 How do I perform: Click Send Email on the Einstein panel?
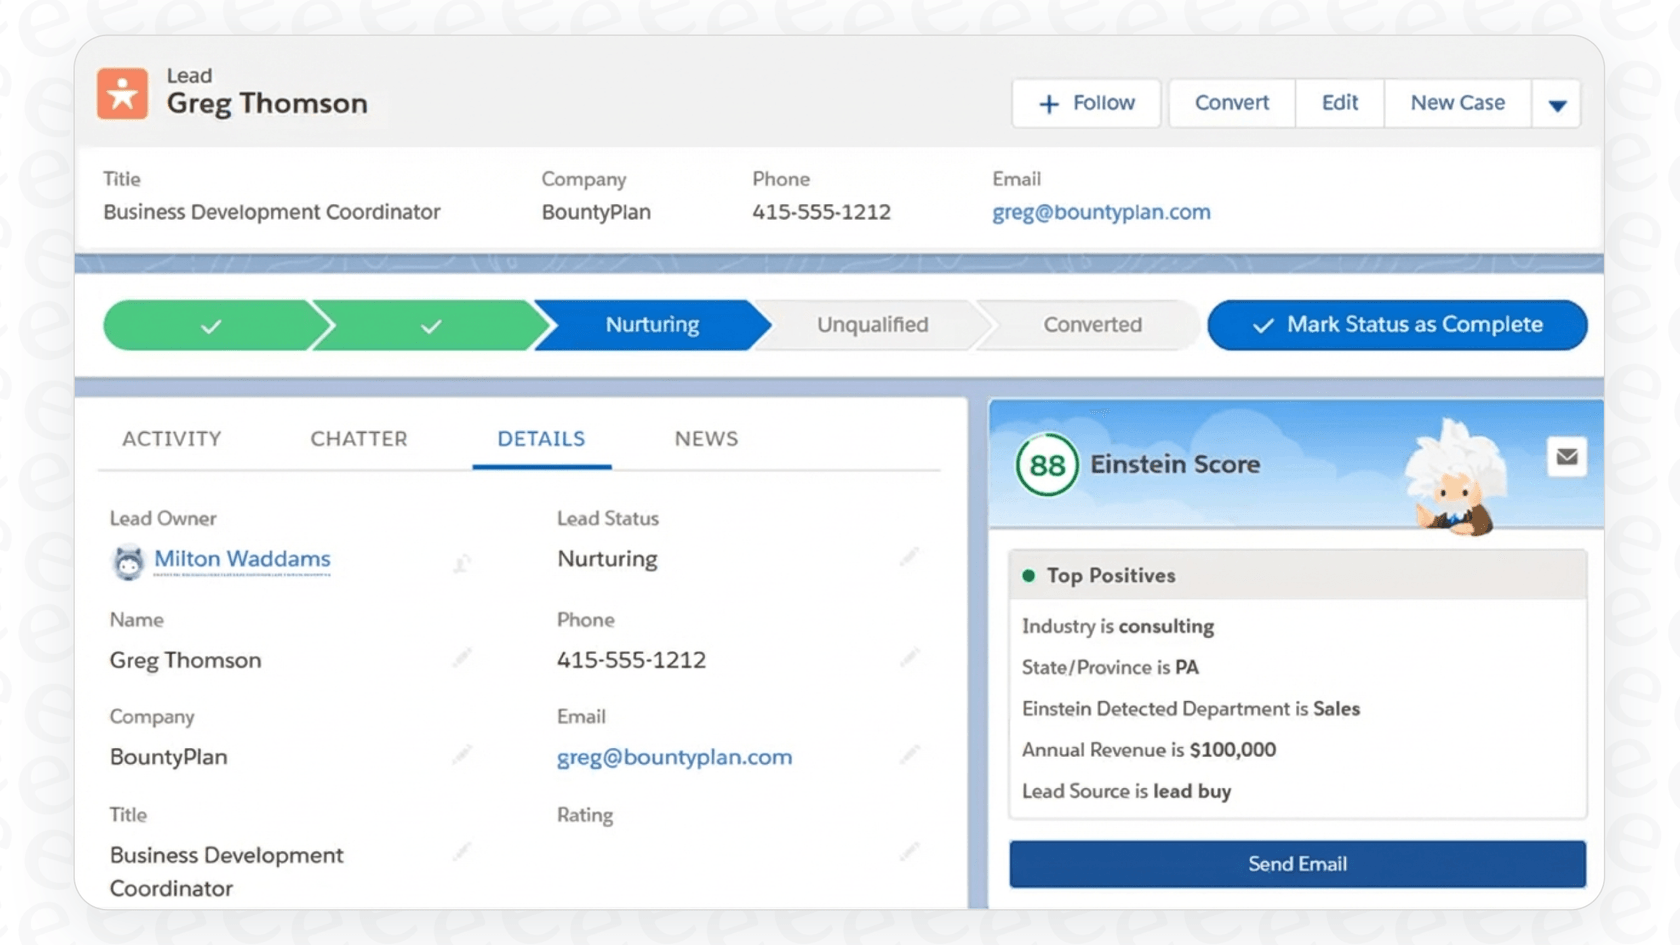click(x=1296, y=863)
